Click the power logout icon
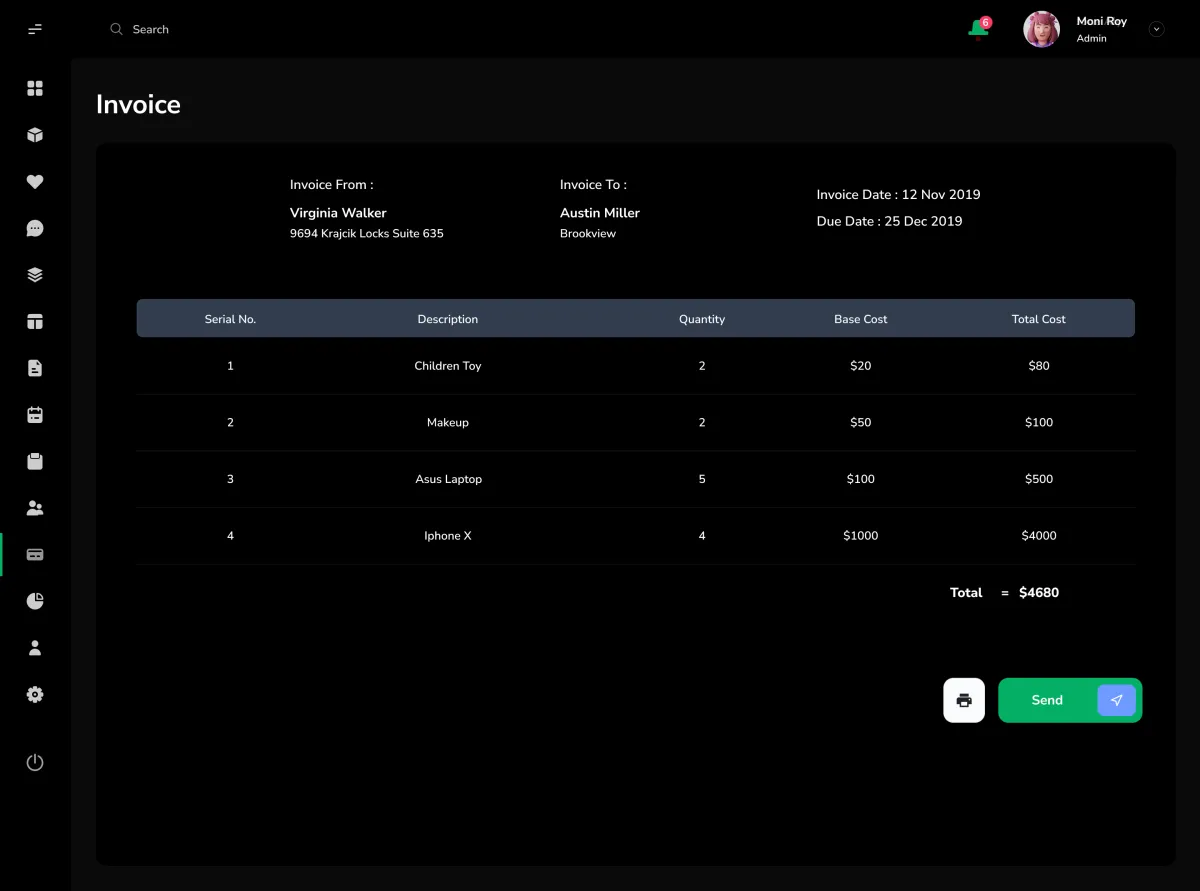This screenshot has width=1200, height=891. point(35,762)
